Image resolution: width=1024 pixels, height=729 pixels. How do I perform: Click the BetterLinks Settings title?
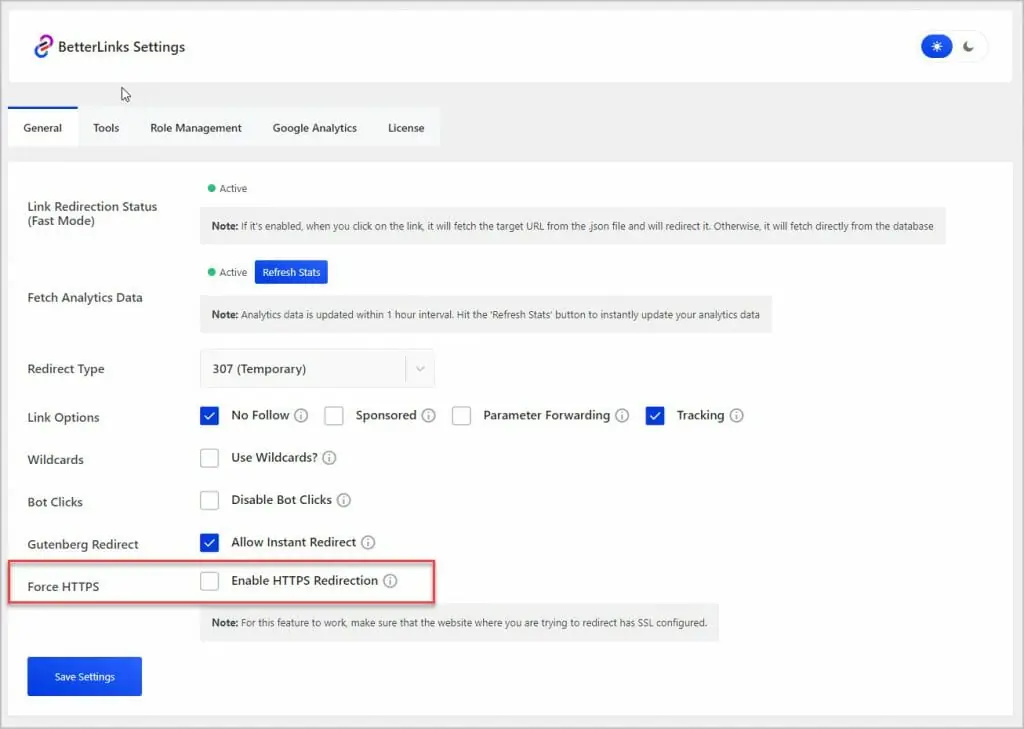[x=121, y=47]
